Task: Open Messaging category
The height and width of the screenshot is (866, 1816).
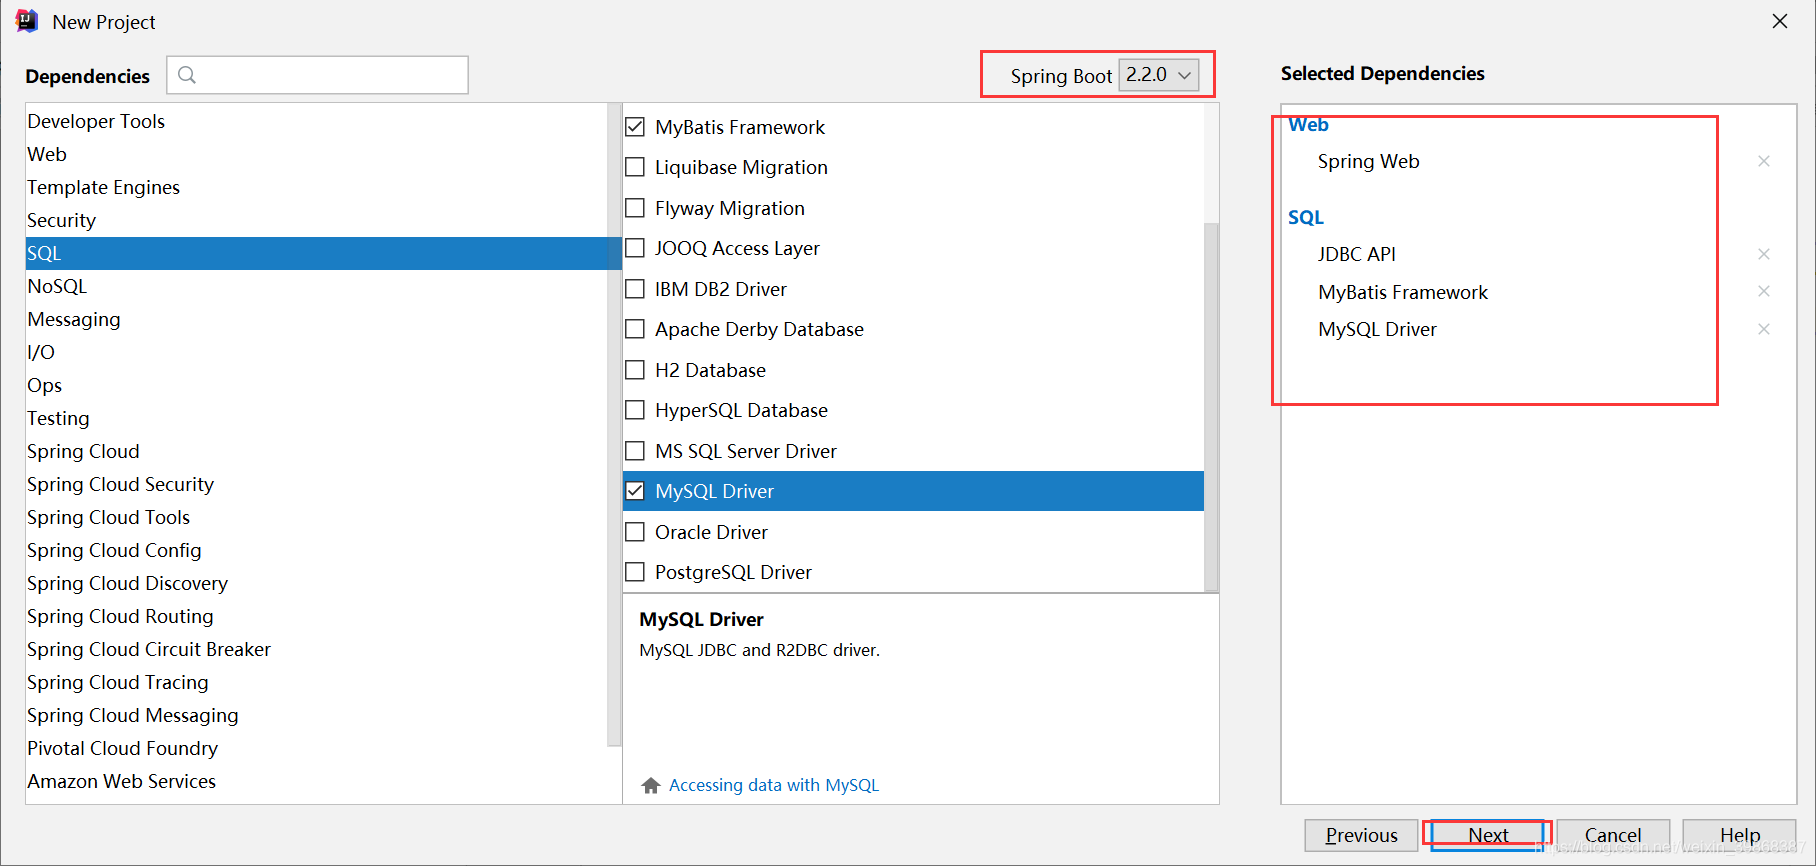Action: (316, 319)
